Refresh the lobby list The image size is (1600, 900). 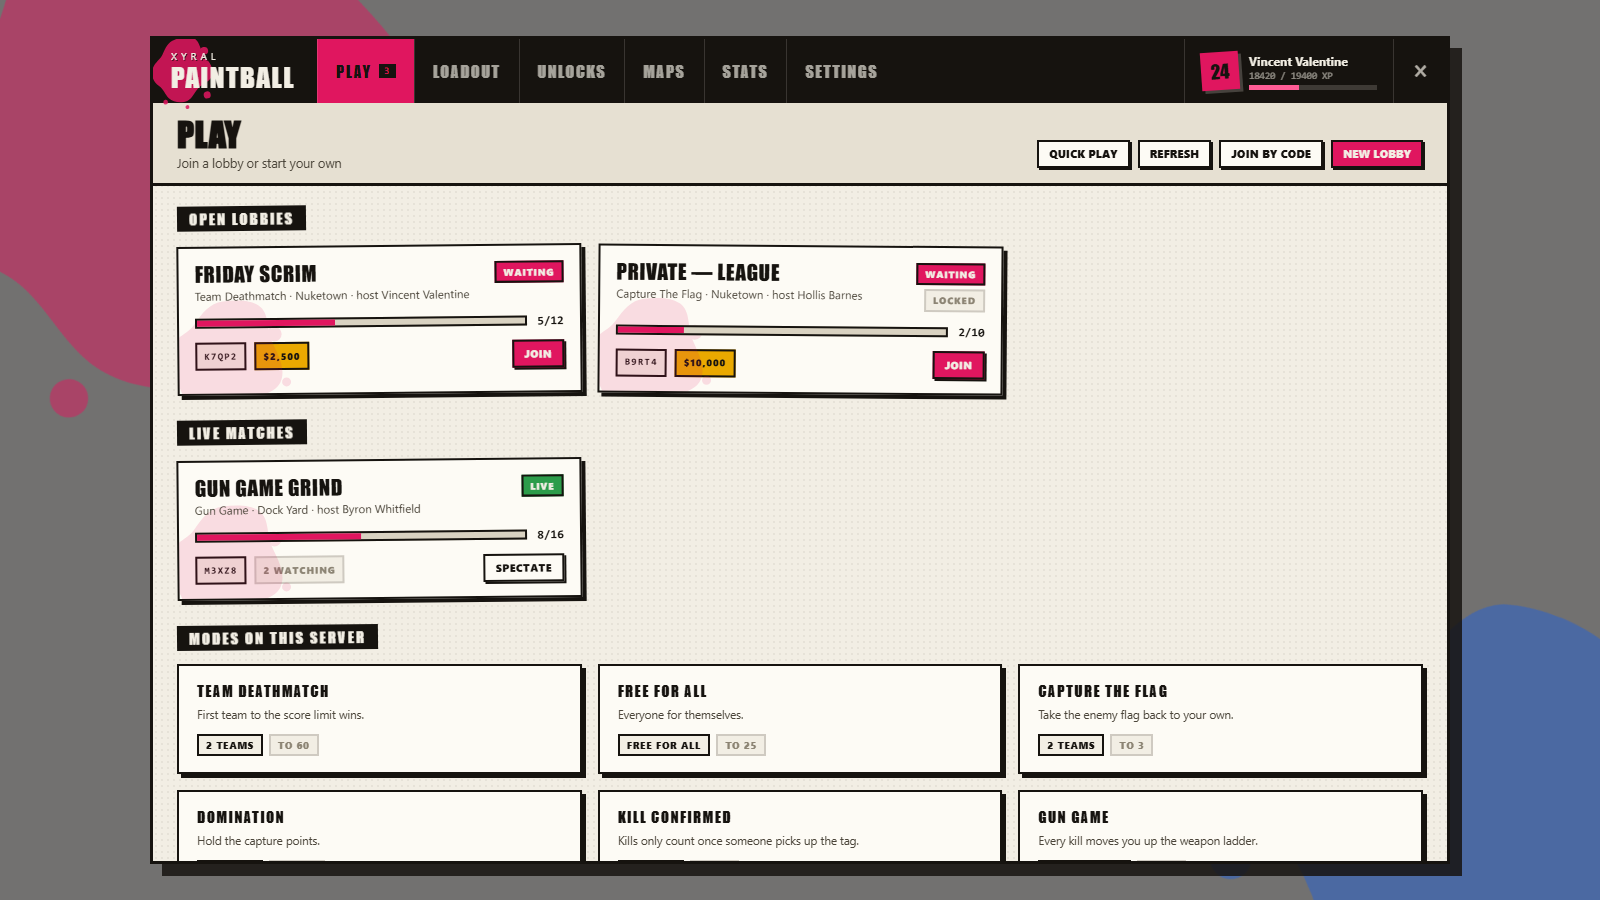[1174, 154]
